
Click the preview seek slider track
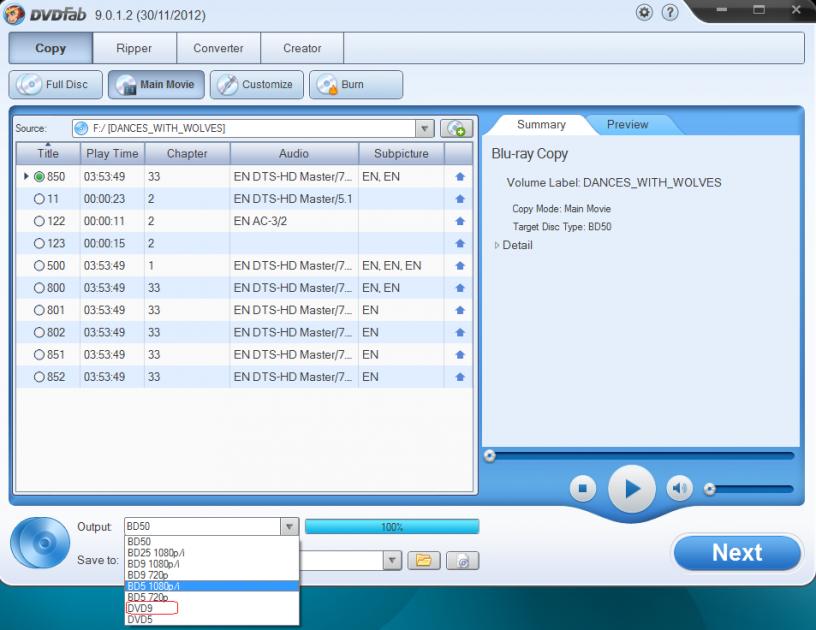click(x=640, y=455)
